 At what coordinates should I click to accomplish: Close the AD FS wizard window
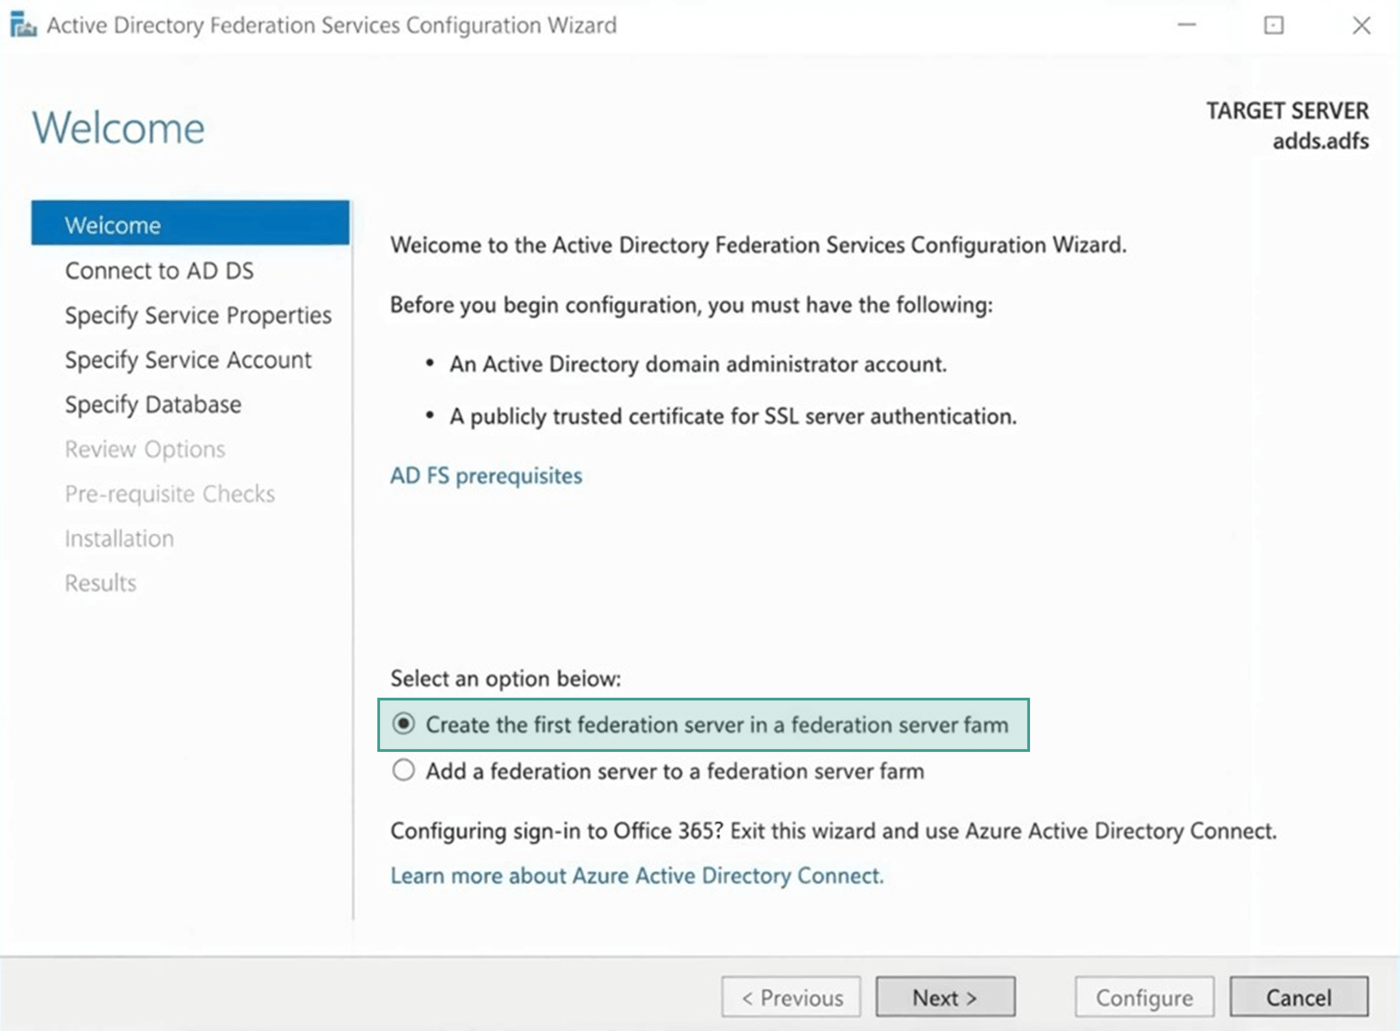coord(1361,25)
